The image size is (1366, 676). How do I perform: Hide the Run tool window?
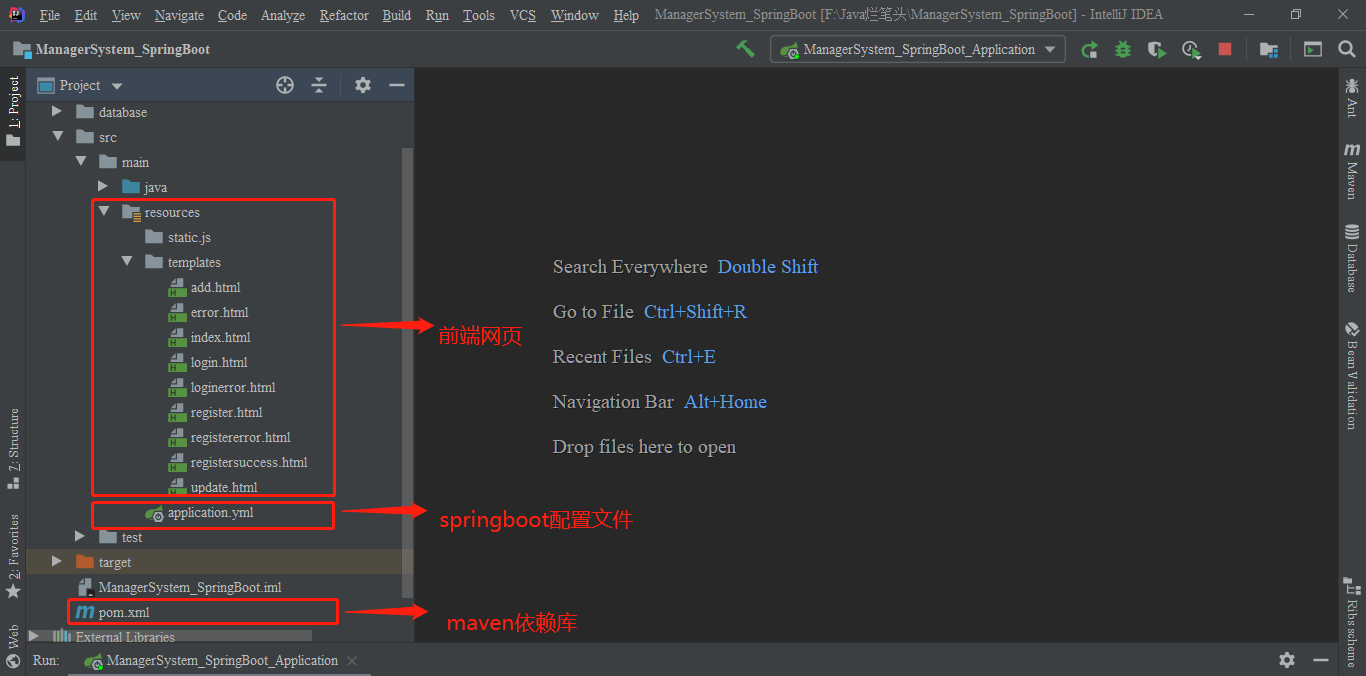1321,660
